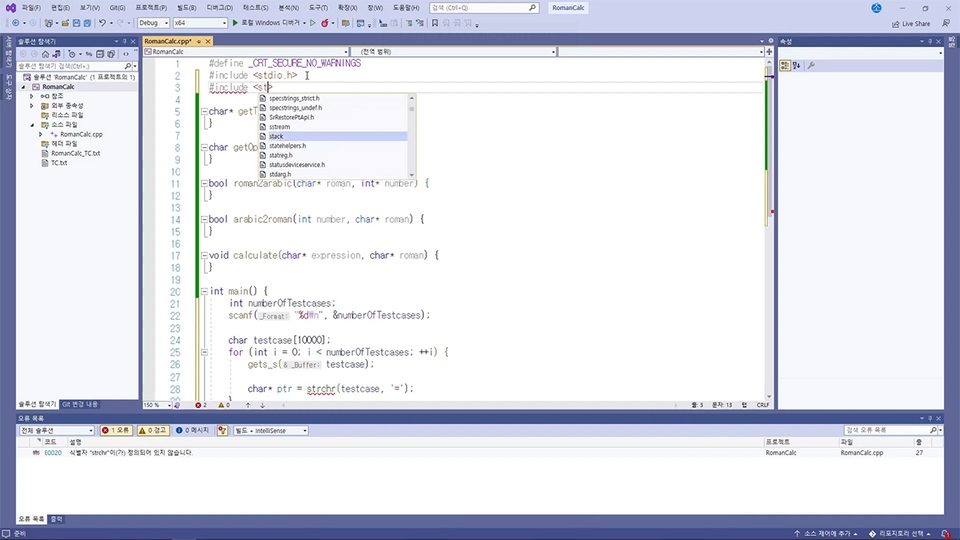Pin the Solution Explorer panel
This screenshot has width=960, height=540.
[124, 42]
